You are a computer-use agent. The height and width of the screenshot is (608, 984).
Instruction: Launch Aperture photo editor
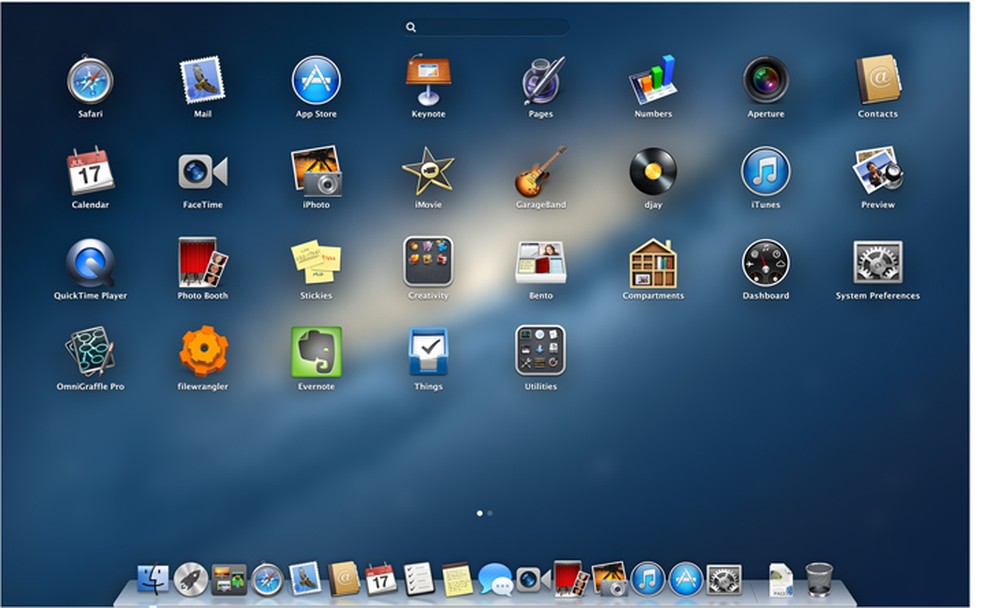(765, 81)
